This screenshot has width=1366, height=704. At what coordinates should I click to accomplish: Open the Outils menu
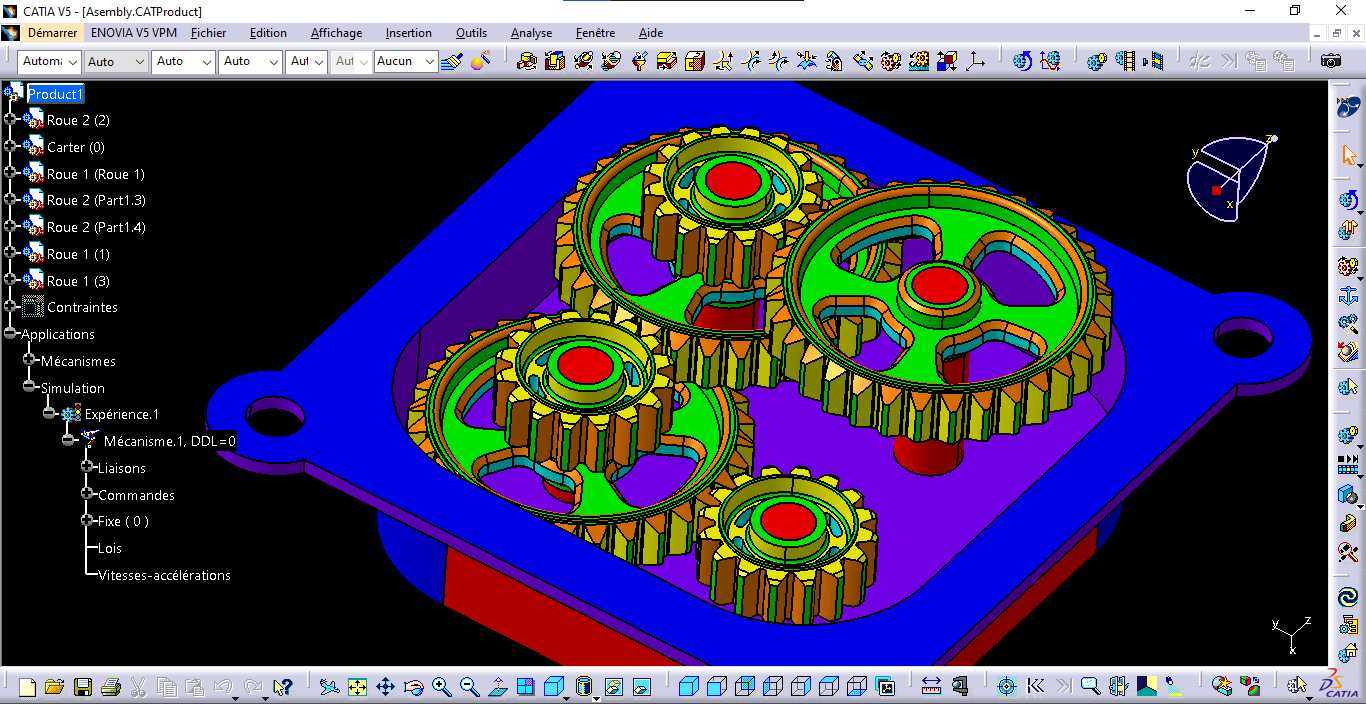coord(471,33)
